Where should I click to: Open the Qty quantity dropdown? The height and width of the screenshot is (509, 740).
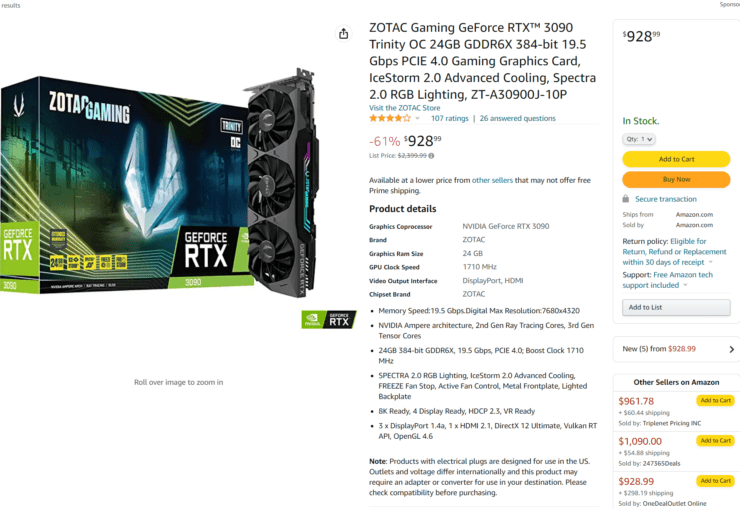pyautogui.click(x=639, y=139)
